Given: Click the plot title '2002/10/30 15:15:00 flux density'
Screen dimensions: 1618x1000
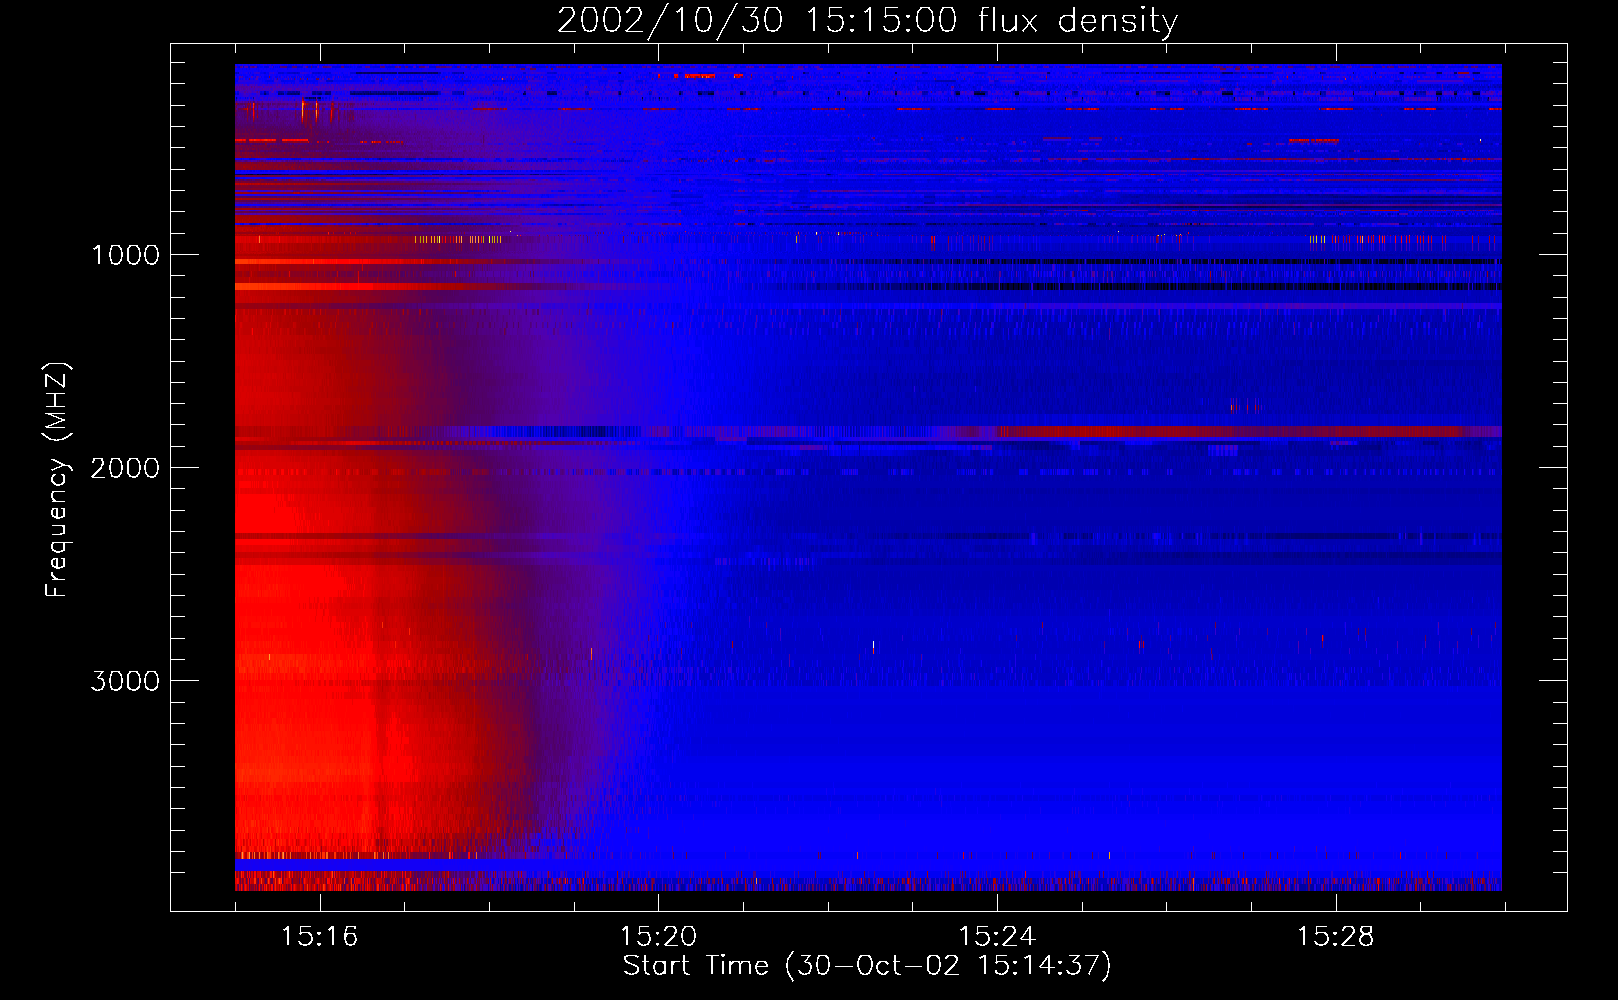Looking at the screenshot, I should (x=867, y=20).
